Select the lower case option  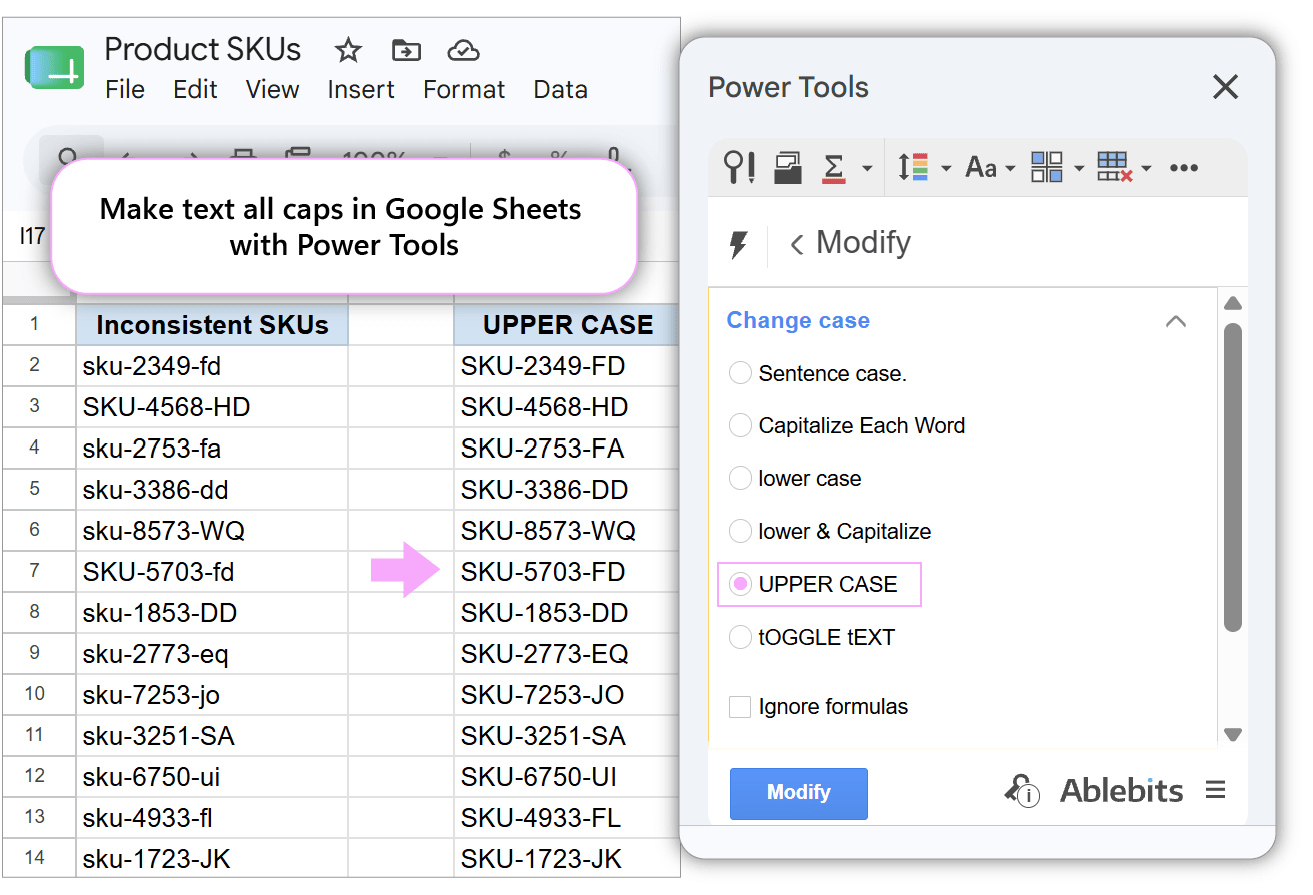740,478
